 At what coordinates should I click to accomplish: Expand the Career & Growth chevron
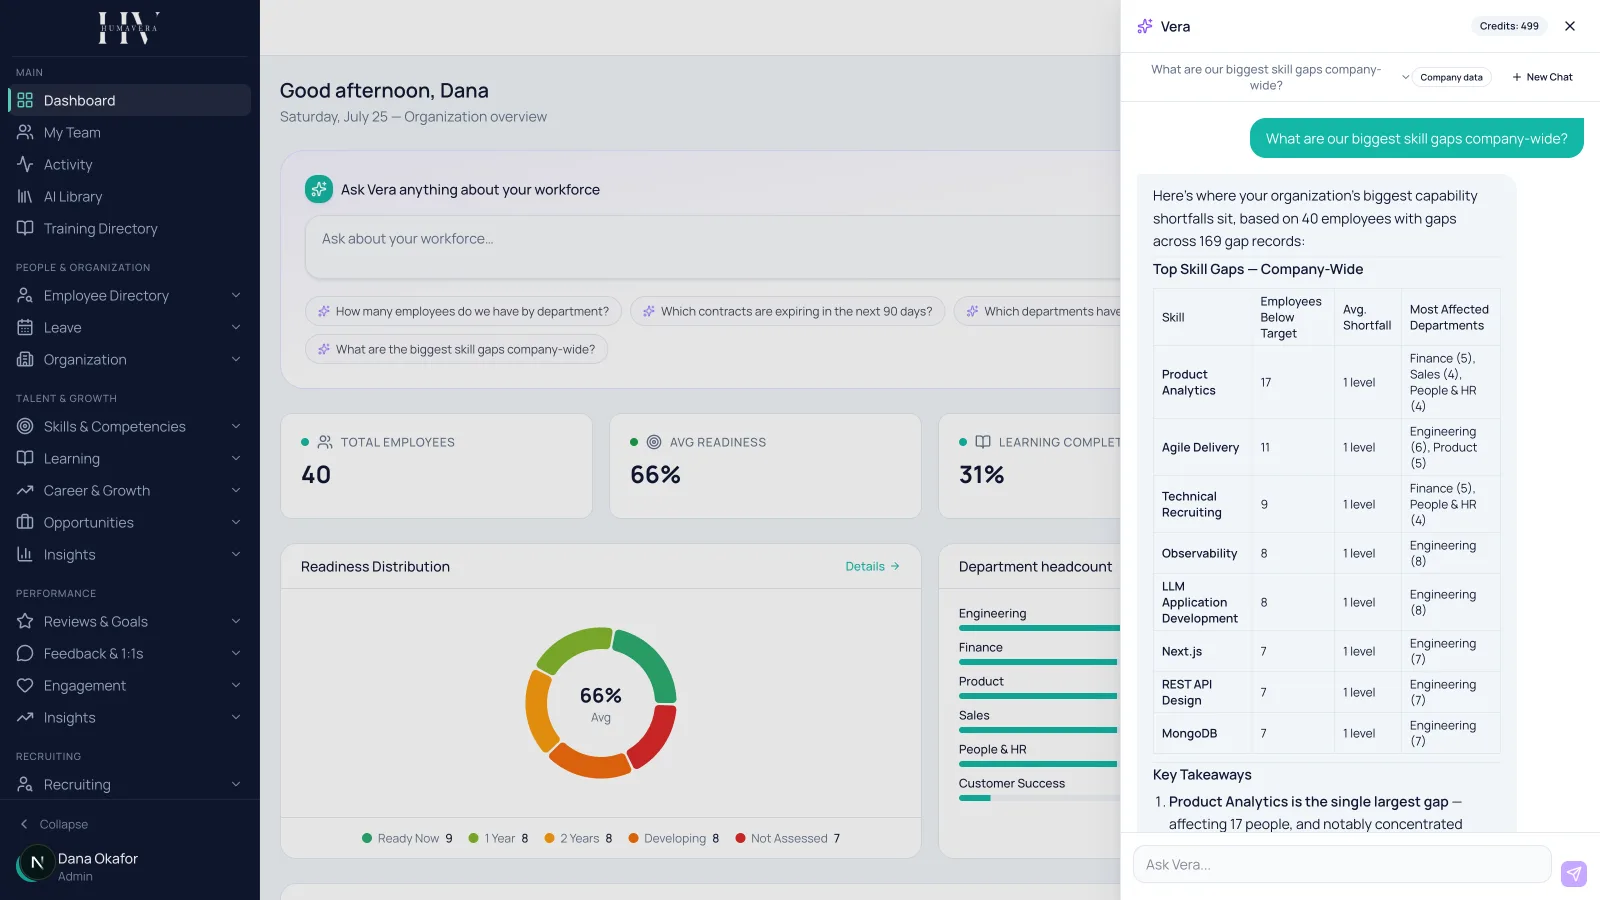point(236,490)
